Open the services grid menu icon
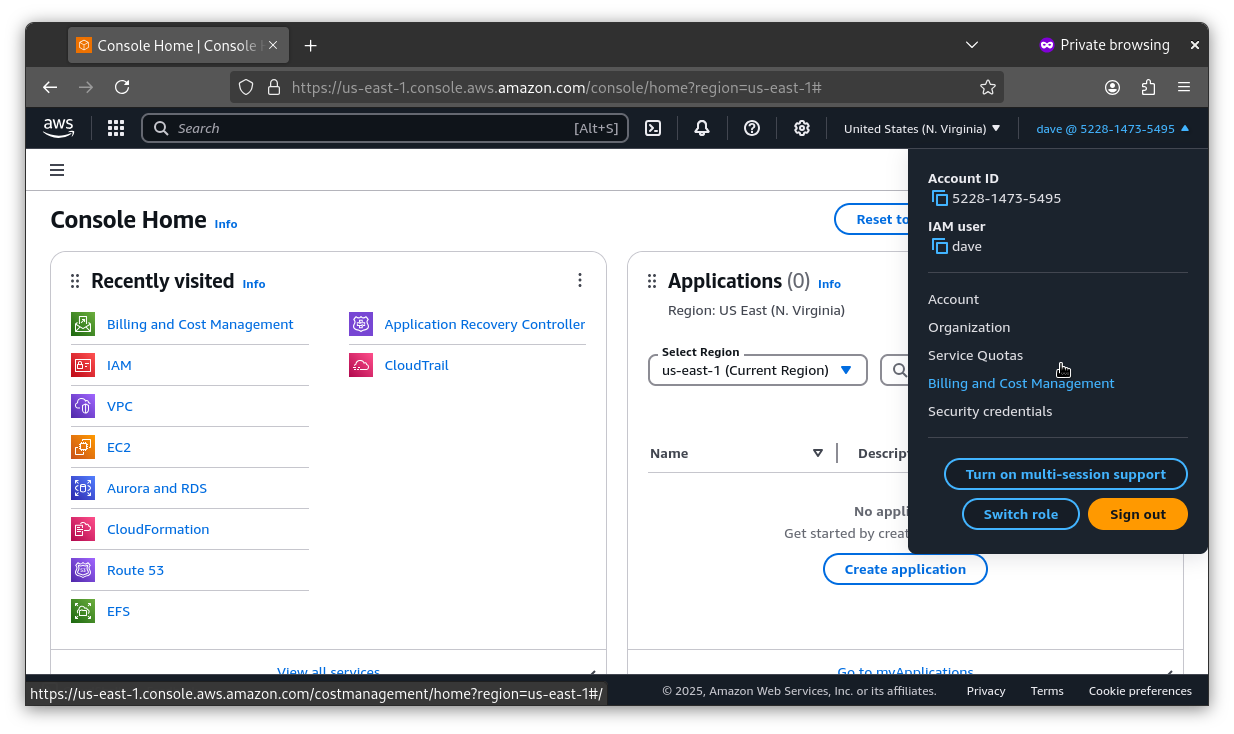Image resolution: width=1234 pixels, height=734 pixels. (x=116, y=128)
